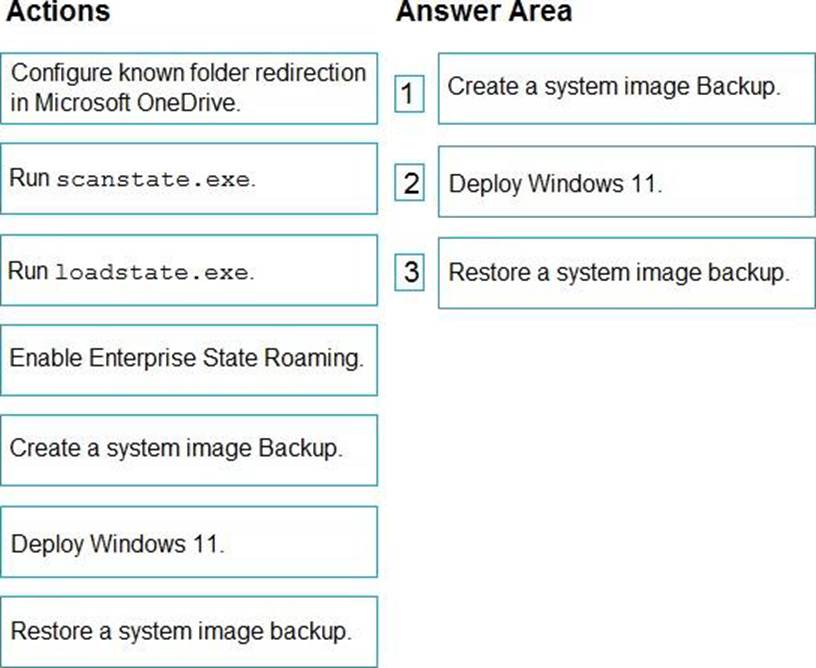Click the words "in Microsoft OneDrive"
Image resolution: width=816 pixels, height=668 pixels.
(125, 103)
